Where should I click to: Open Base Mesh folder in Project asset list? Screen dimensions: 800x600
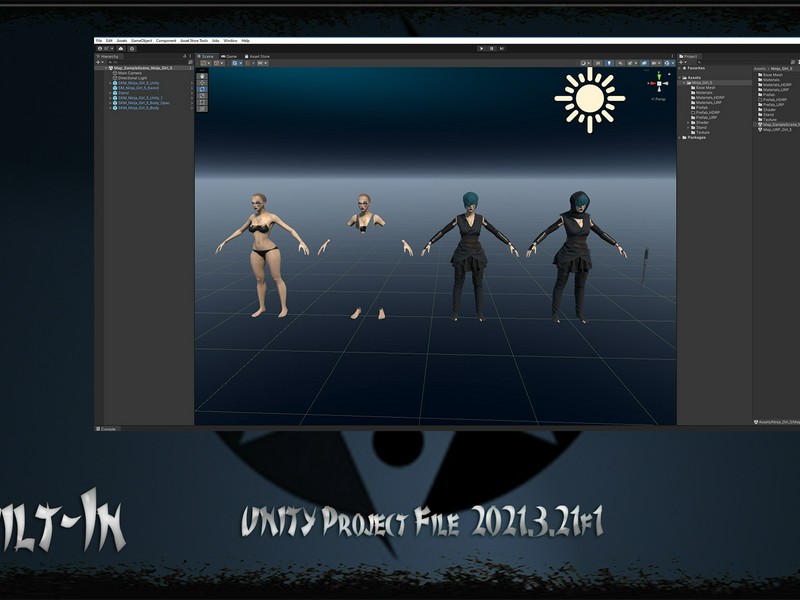(x=770, y=75)
